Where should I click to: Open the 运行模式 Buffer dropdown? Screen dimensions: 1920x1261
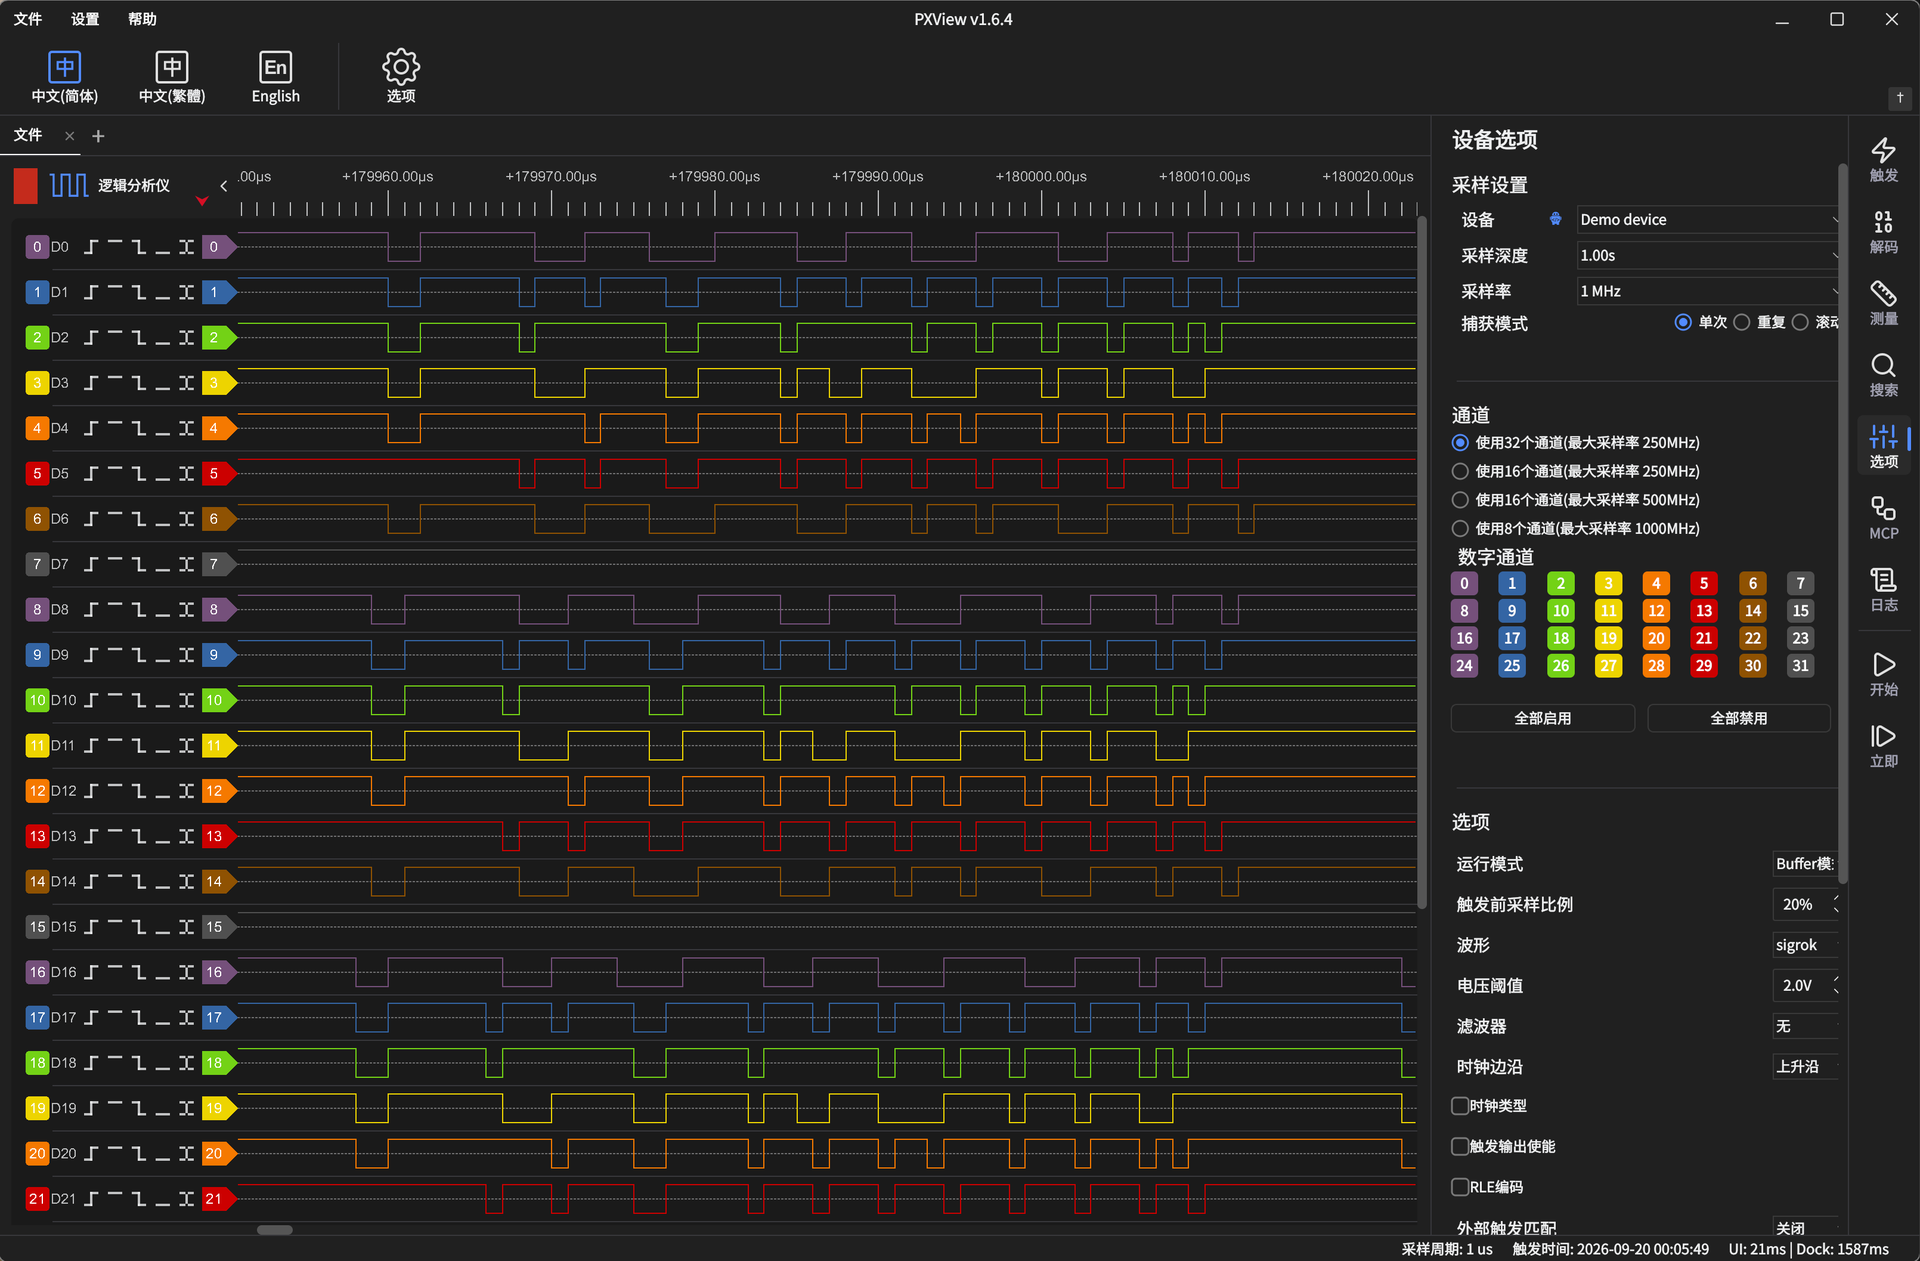click(1805, 863)
